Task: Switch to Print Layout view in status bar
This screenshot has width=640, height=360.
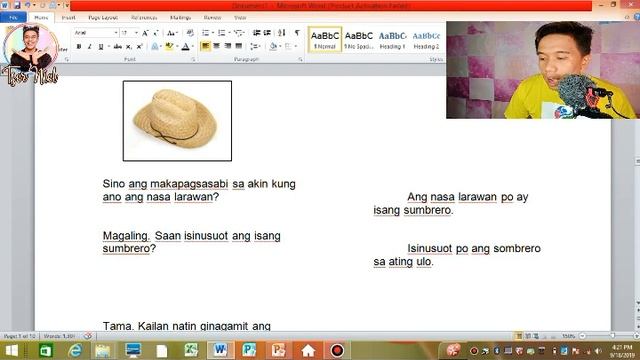Action: pyautogui.click(x=519, y=336)
